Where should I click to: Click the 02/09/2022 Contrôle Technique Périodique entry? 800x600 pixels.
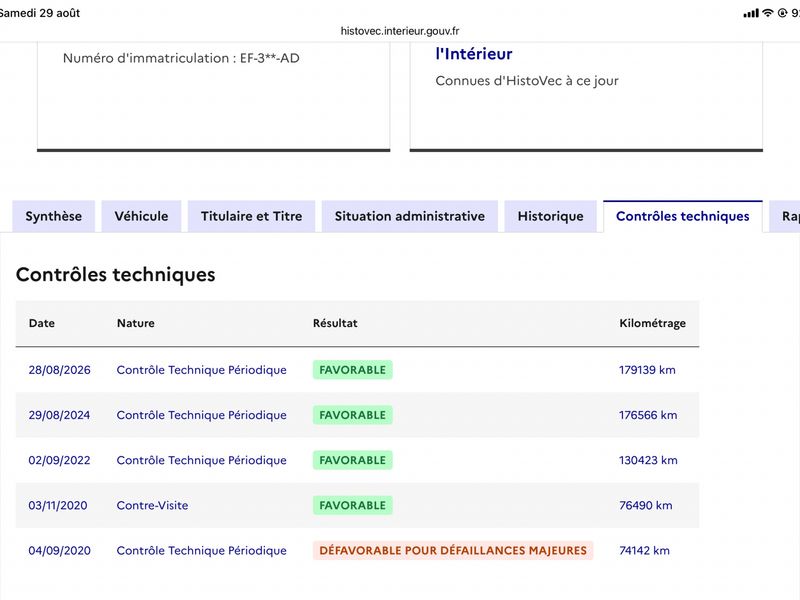click(202, 460)
